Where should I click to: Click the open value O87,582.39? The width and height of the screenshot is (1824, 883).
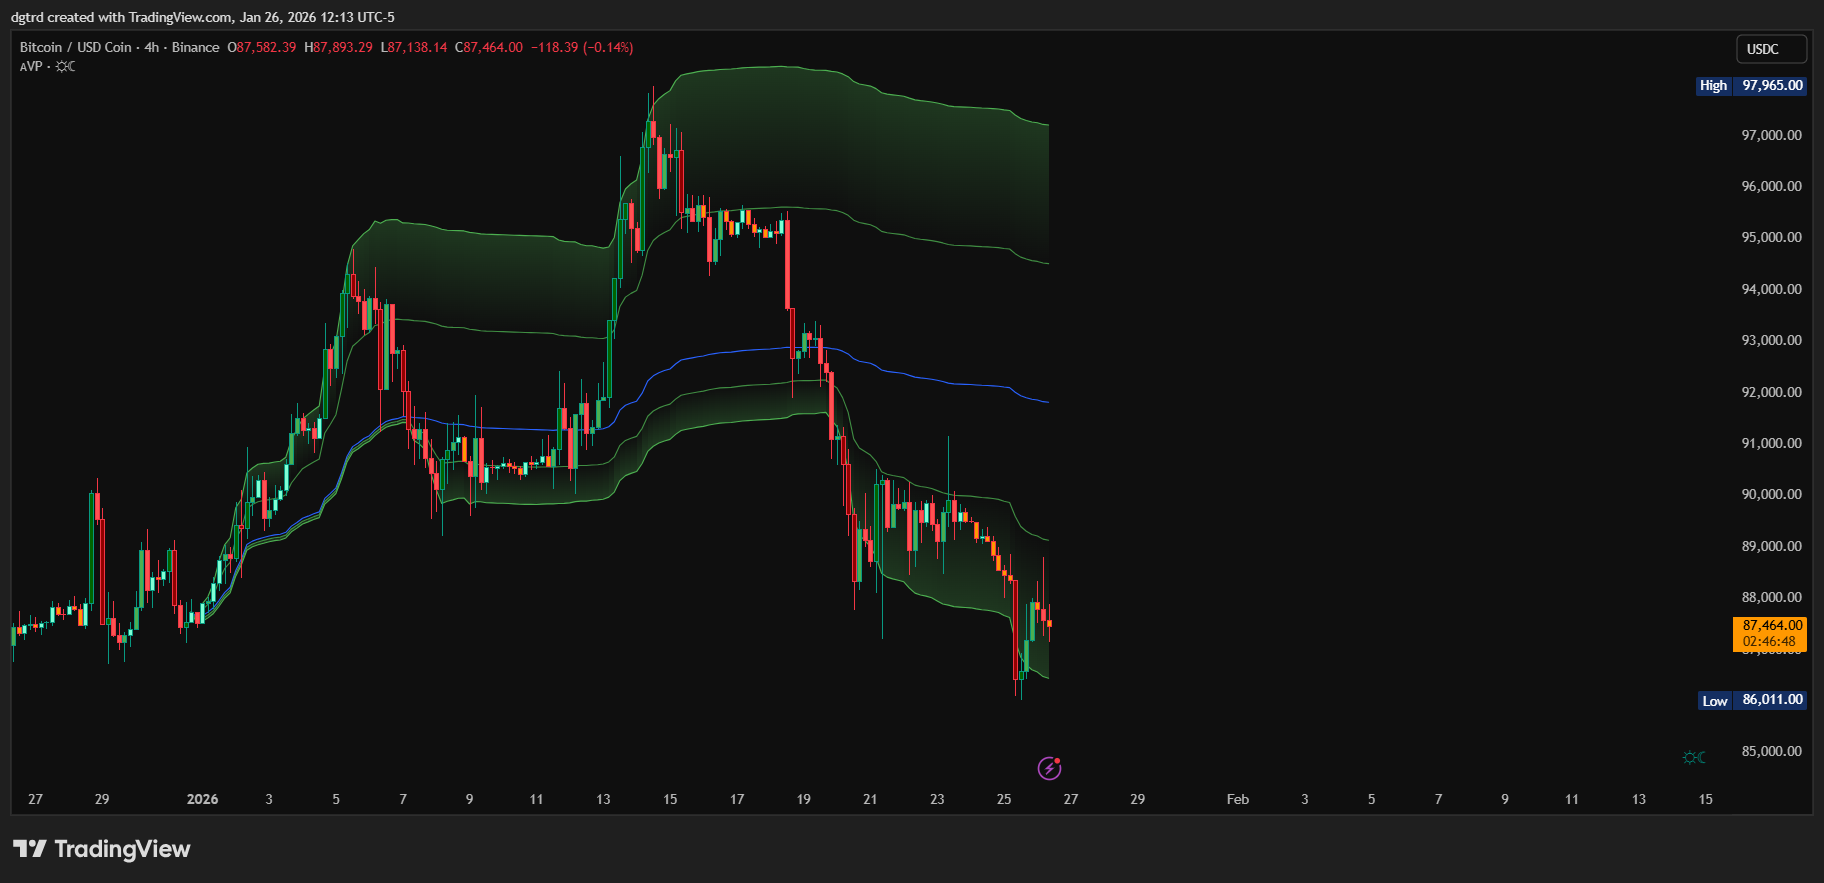[262, 47]
